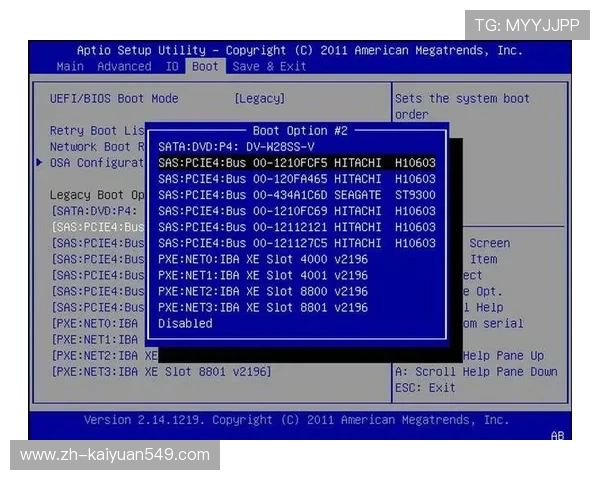Go to the Save & Exit tab
The height and width of the screenshot is (480, 600).
pos(269,67)
